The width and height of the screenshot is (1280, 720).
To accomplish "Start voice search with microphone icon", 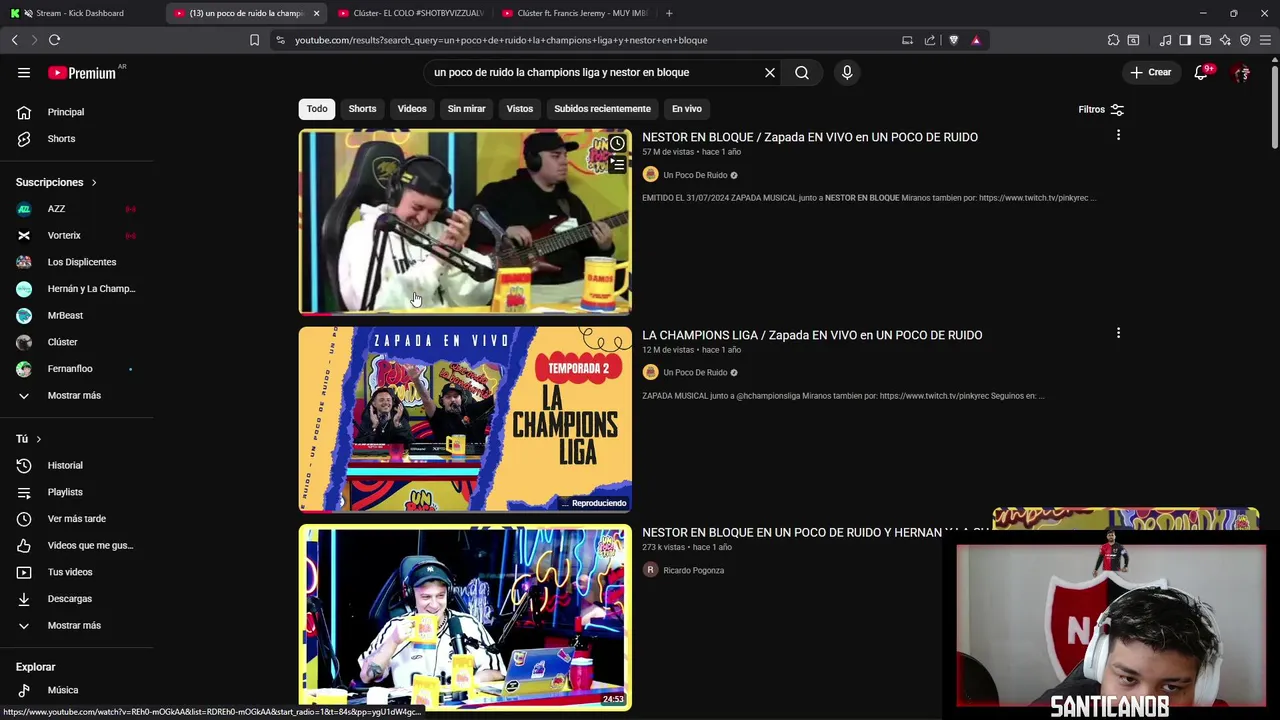I will (x=847, y=72).
